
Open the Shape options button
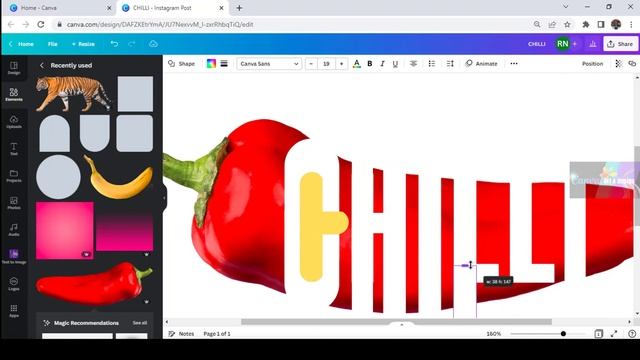(x=182, y=64)
